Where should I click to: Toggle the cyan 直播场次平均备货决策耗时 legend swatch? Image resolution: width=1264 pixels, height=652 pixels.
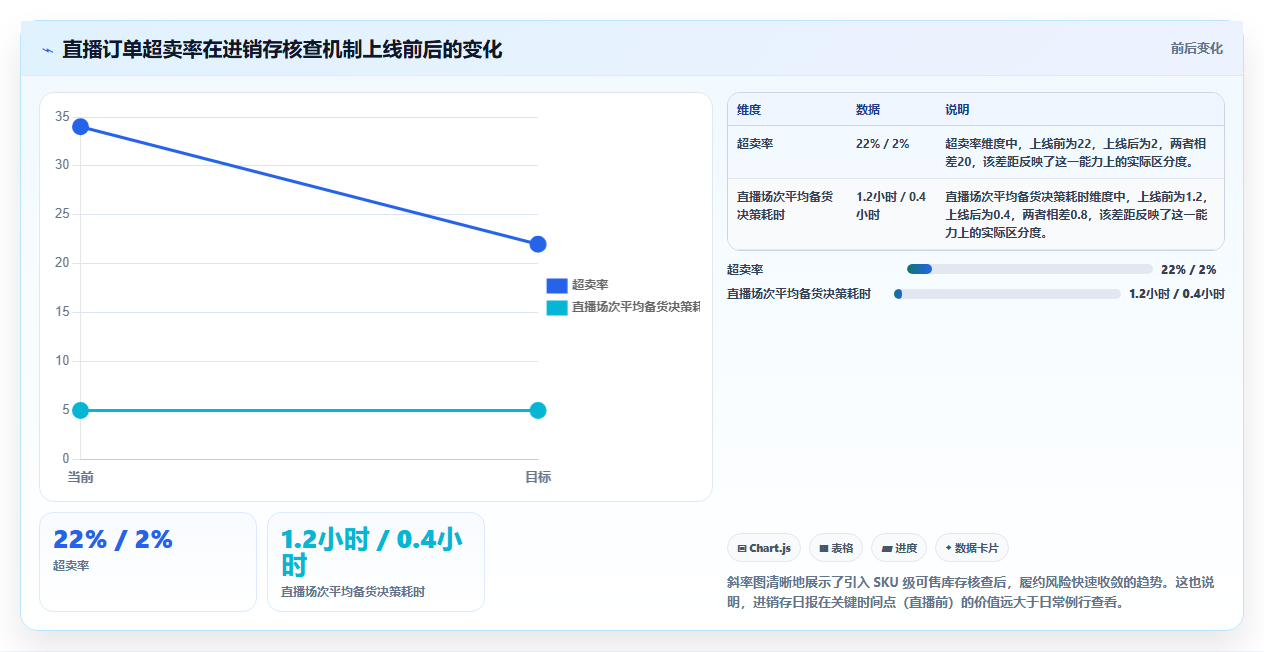click(x=557, y=308)
